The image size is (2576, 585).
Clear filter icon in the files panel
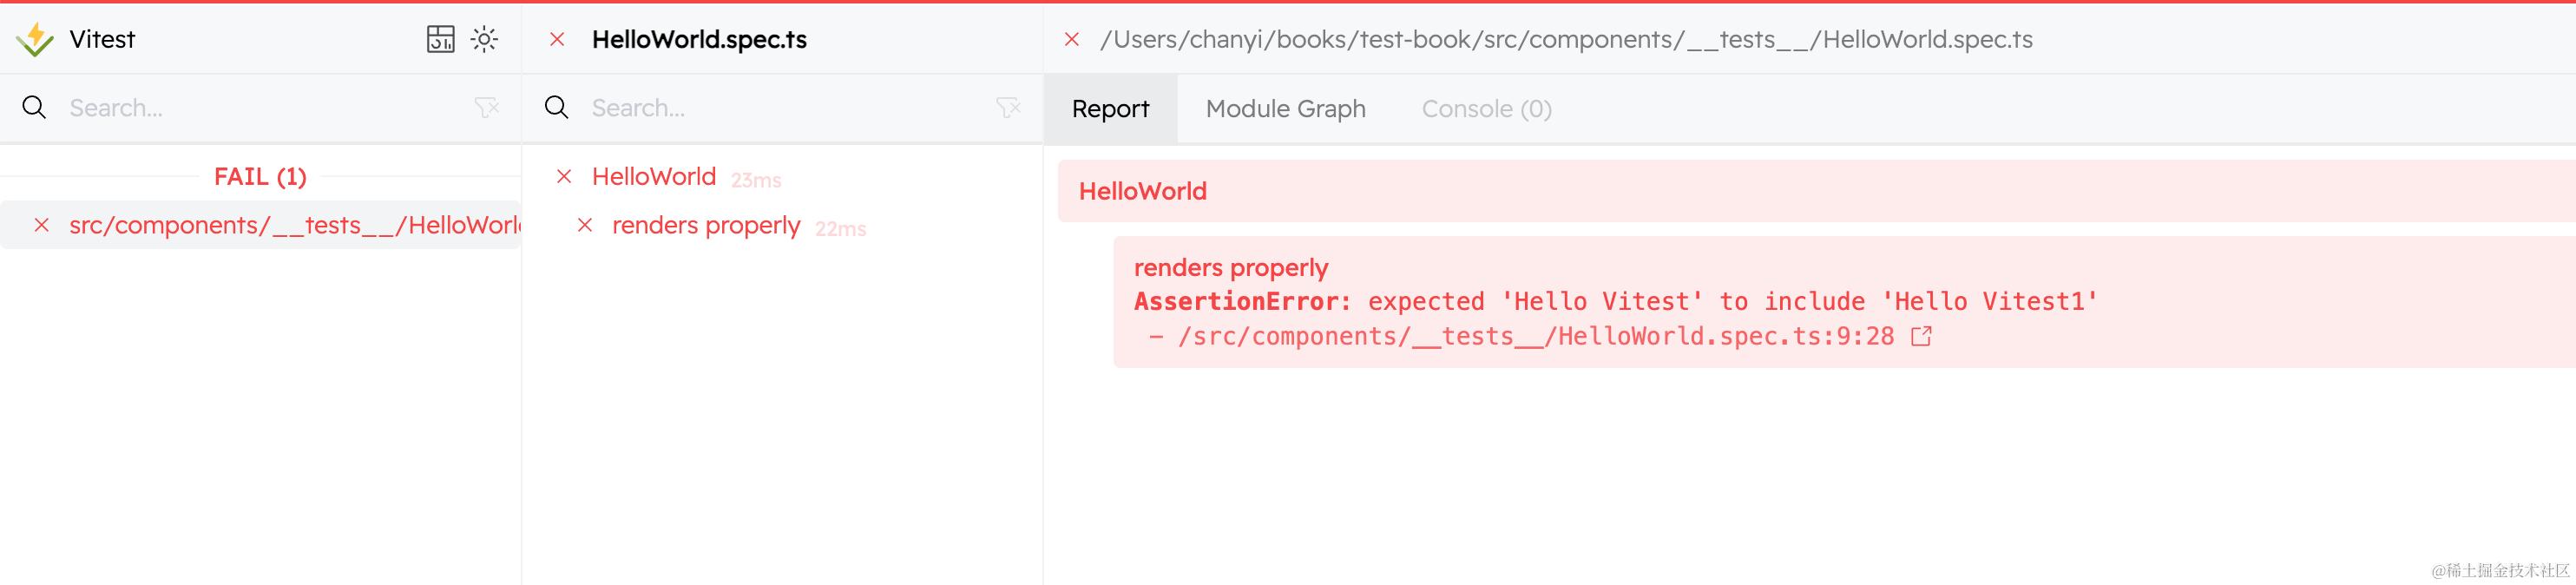487,108
